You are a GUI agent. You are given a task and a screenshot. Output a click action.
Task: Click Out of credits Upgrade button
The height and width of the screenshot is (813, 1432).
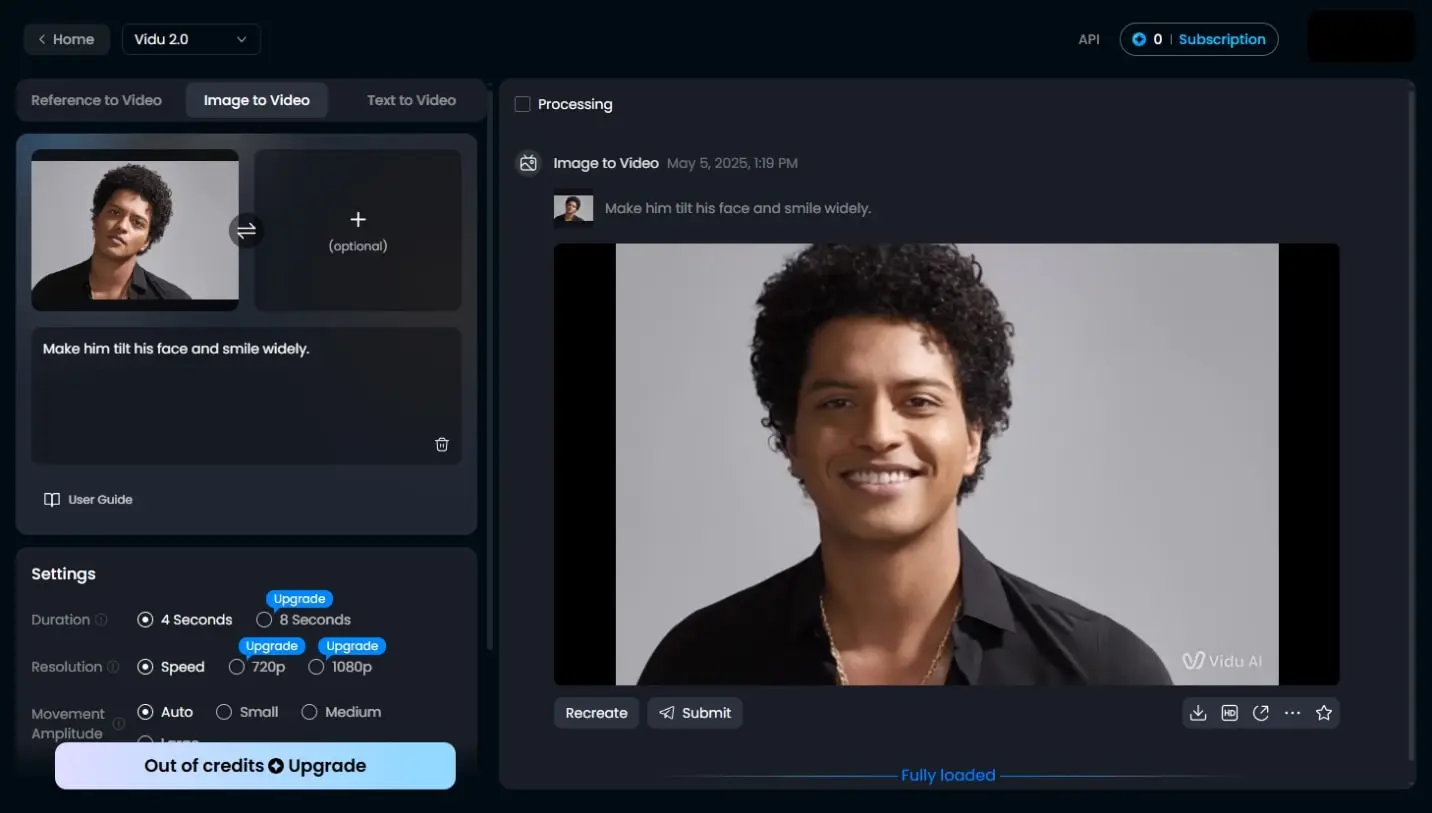coord(255,766)
